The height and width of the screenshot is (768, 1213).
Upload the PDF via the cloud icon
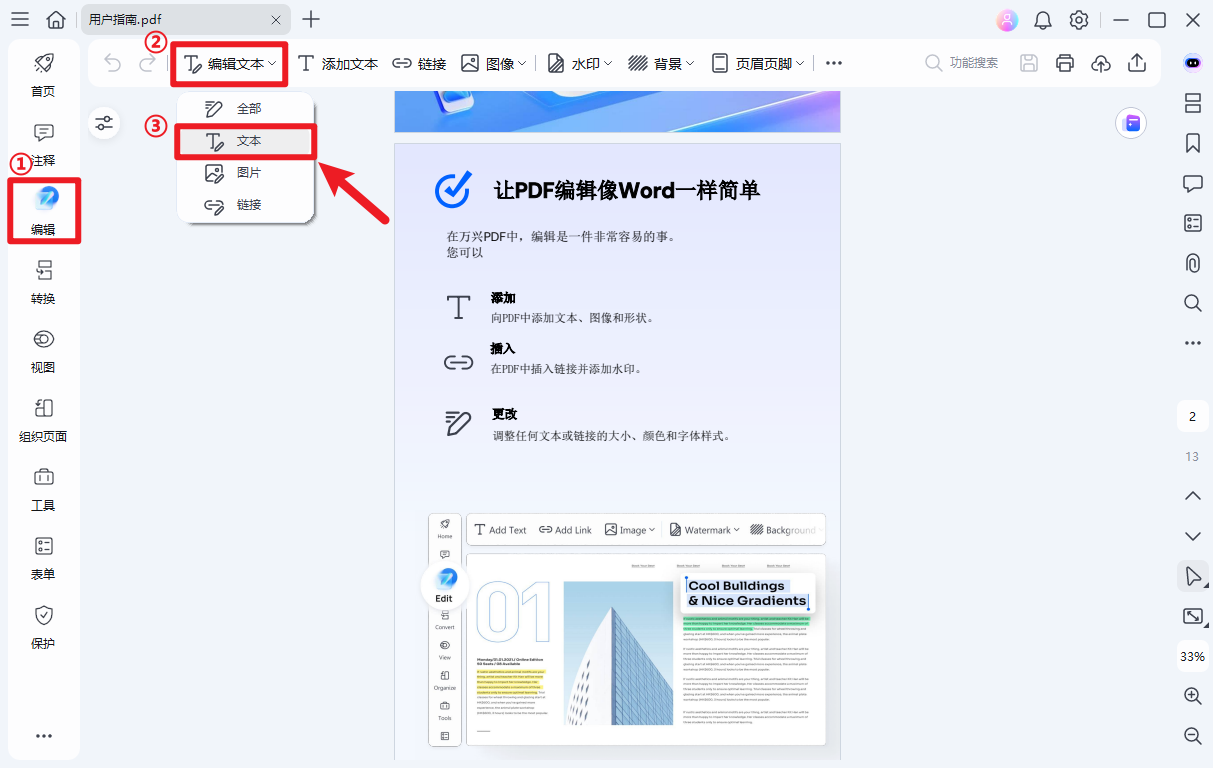1100,62
